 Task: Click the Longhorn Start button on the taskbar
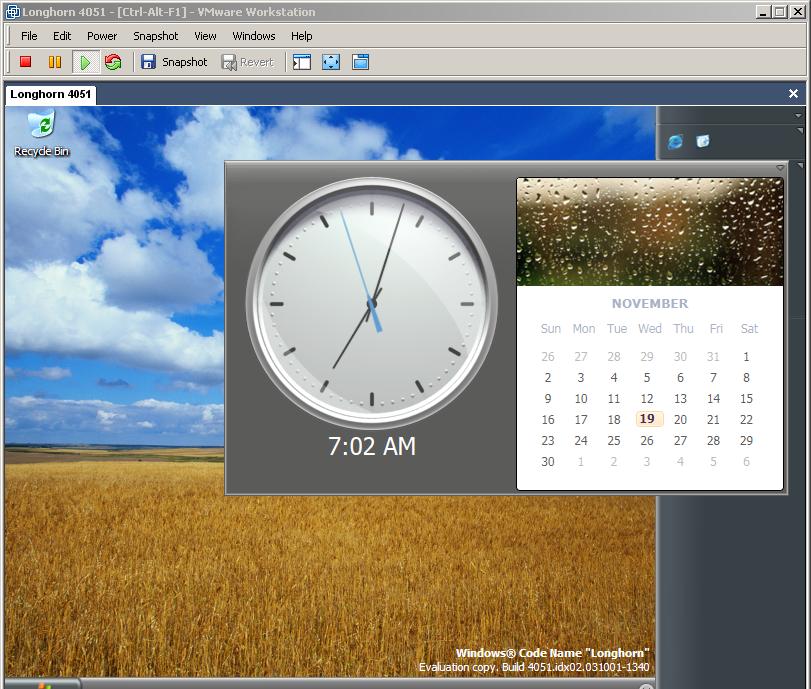click(x=42, y=684)
